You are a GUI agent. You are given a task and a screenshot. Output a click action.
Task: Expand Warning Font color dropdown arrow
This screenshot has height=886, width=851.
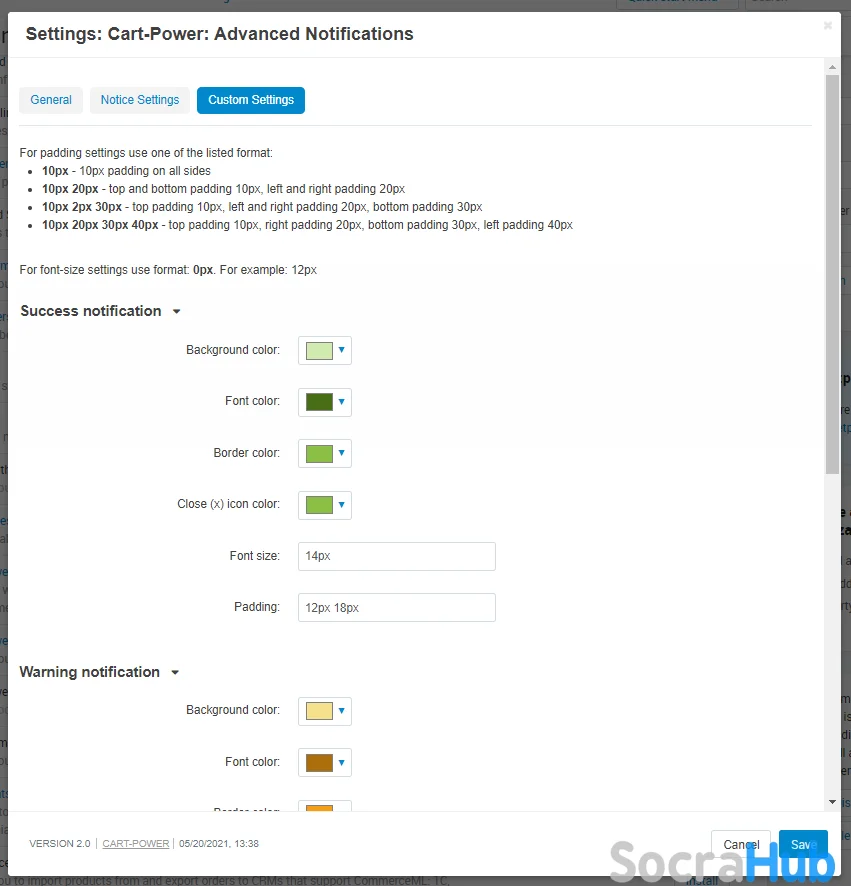click(341, 763)
